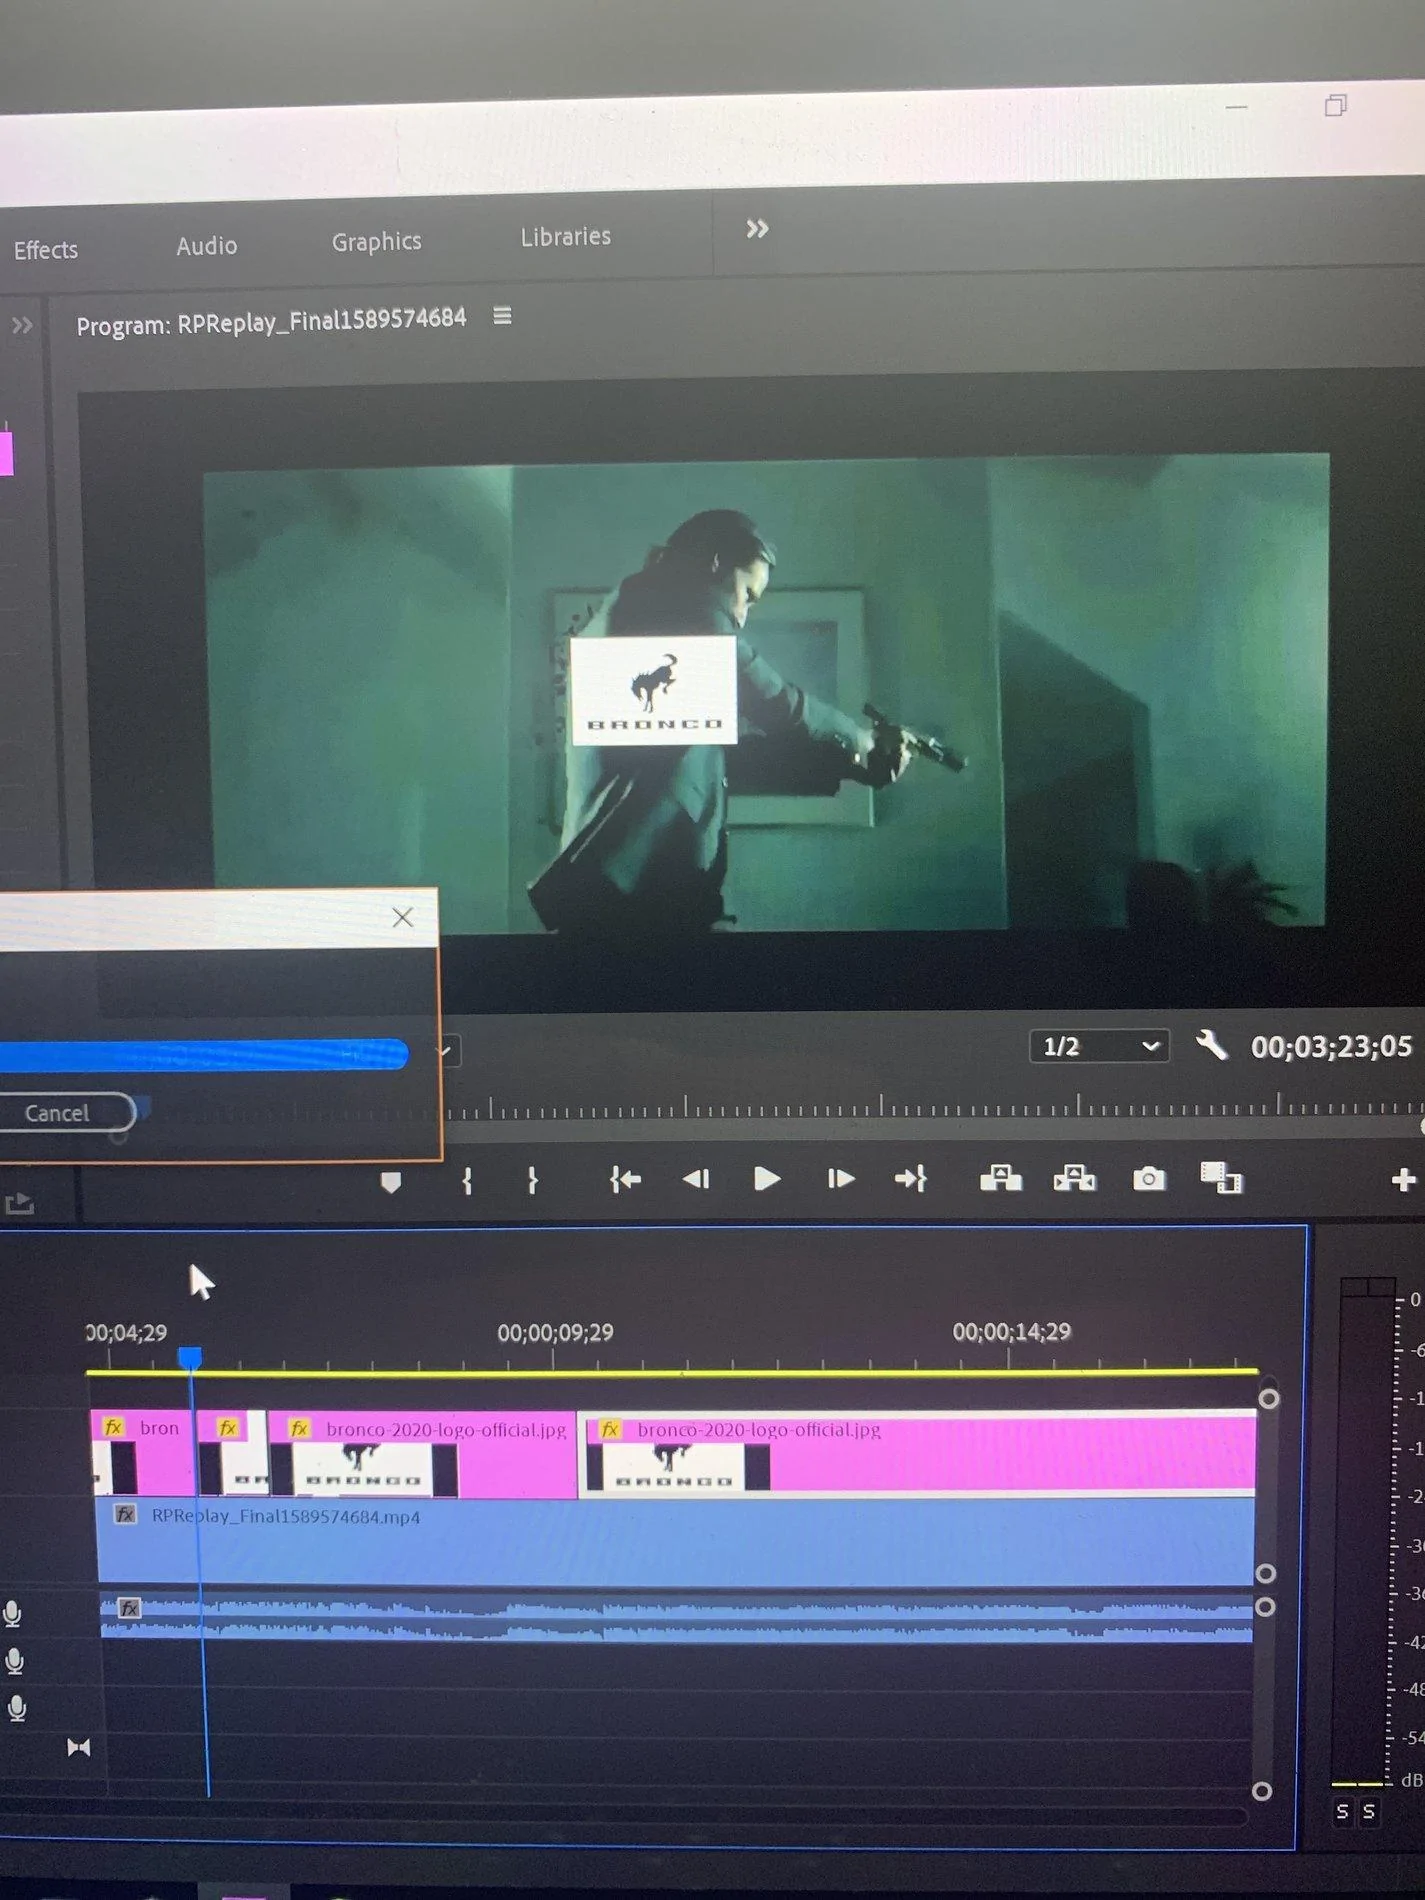The width and height of the screenshot is (1425, 1900).
Task: Click the master track output icon below the microphones
Action: (78, 1747)
